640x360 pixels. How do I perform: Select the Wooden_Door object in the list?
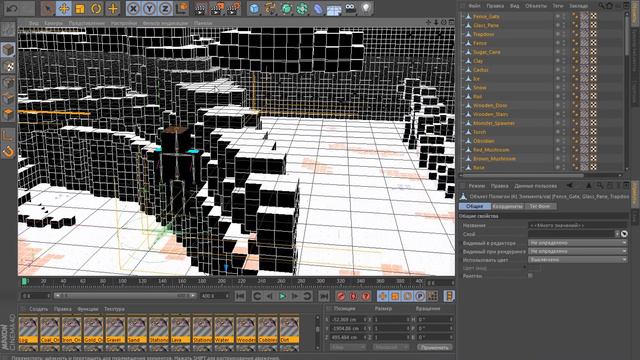pyautogui.click(x=490, y=105)
